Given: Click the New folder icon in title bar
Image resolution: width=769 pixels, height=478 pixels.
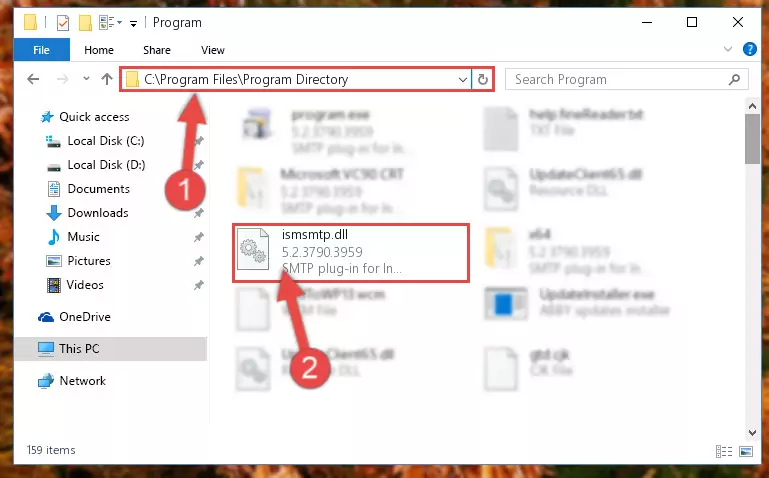Looking at the screenshot, I should tap(85, 23).
